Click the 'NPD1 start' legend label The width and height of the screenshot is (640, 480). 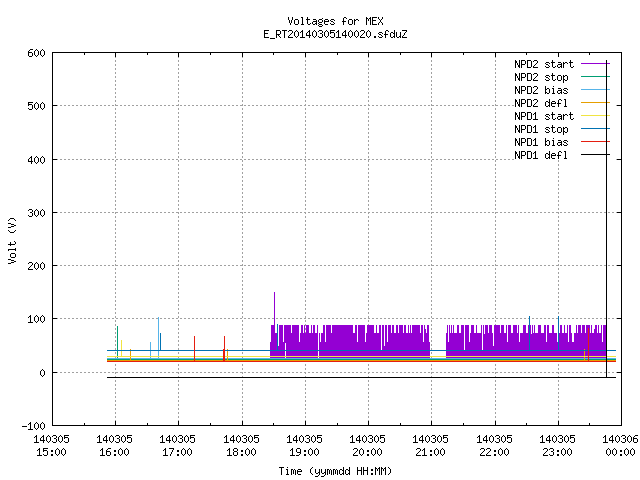coord(544,116)
